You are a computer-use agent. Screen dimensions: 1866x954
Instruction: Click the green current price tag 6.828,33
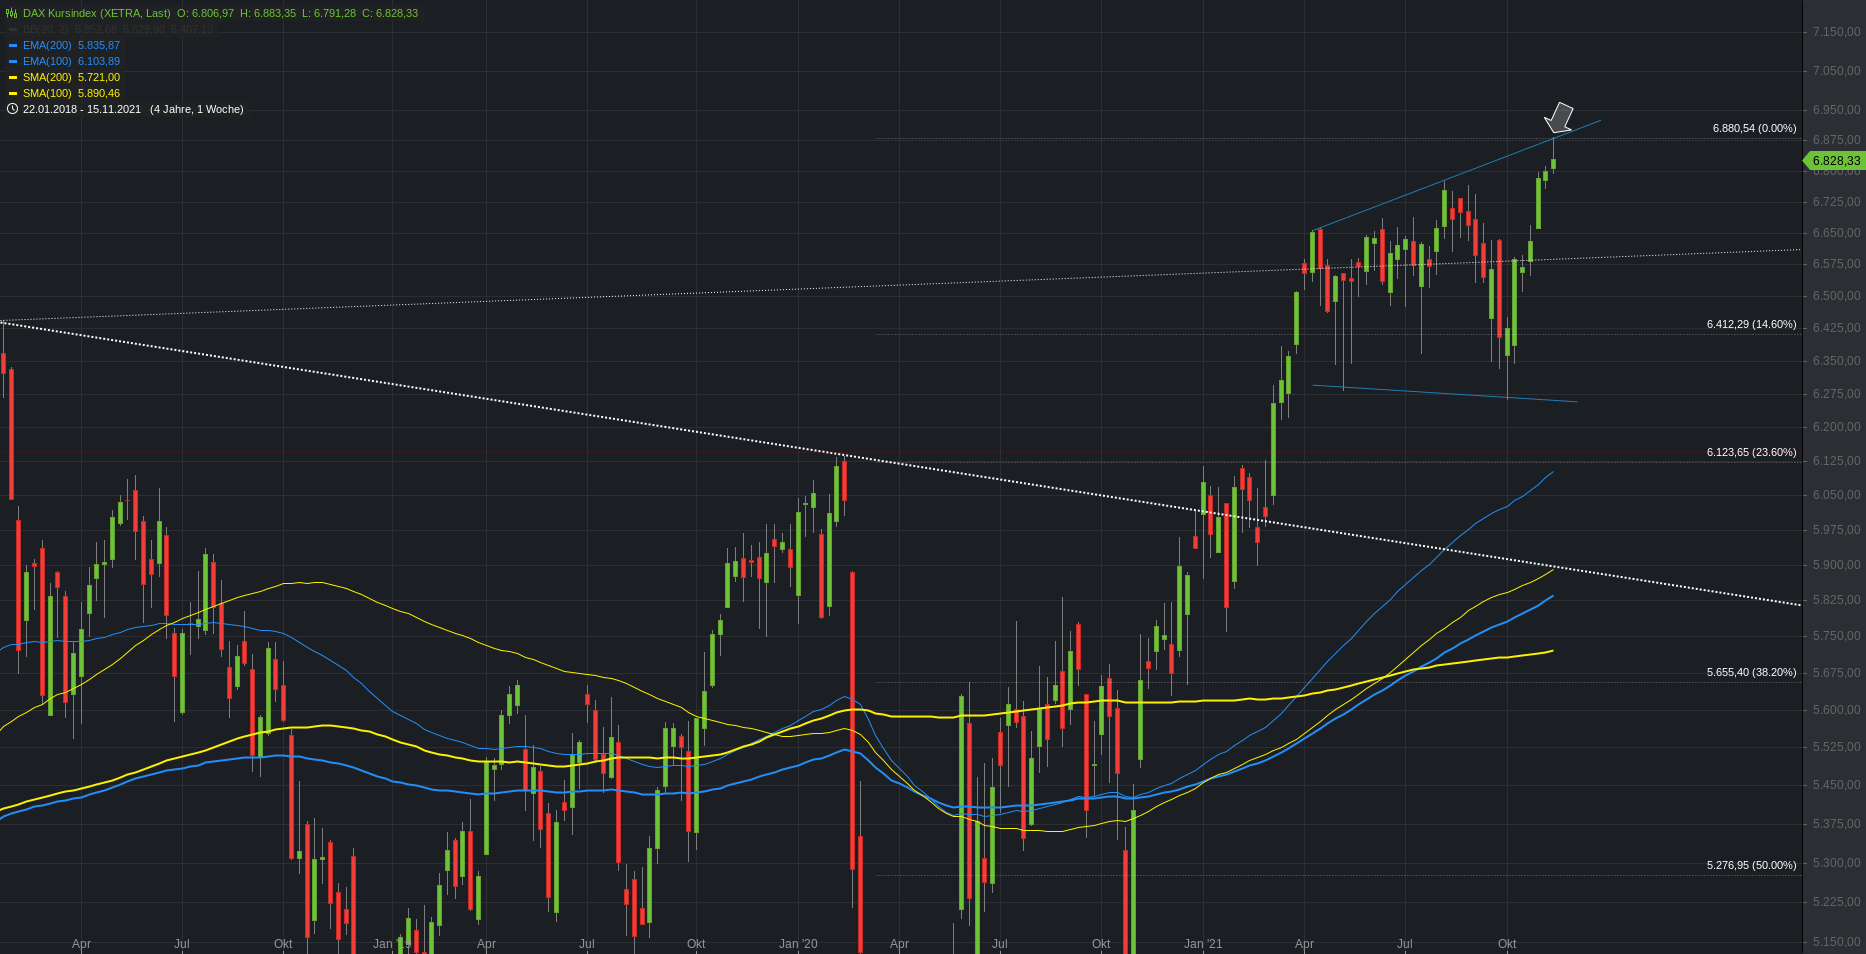[1834, 160]
